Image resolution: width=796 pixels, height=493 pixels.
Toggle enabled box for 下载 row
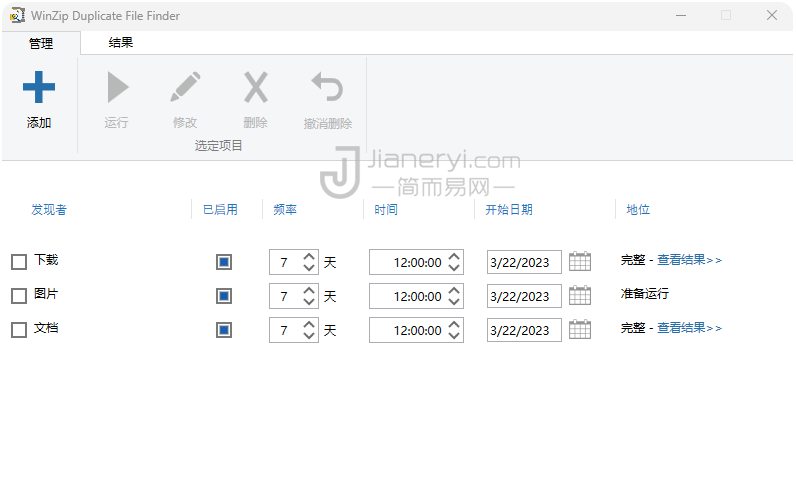tap(224, 262)
